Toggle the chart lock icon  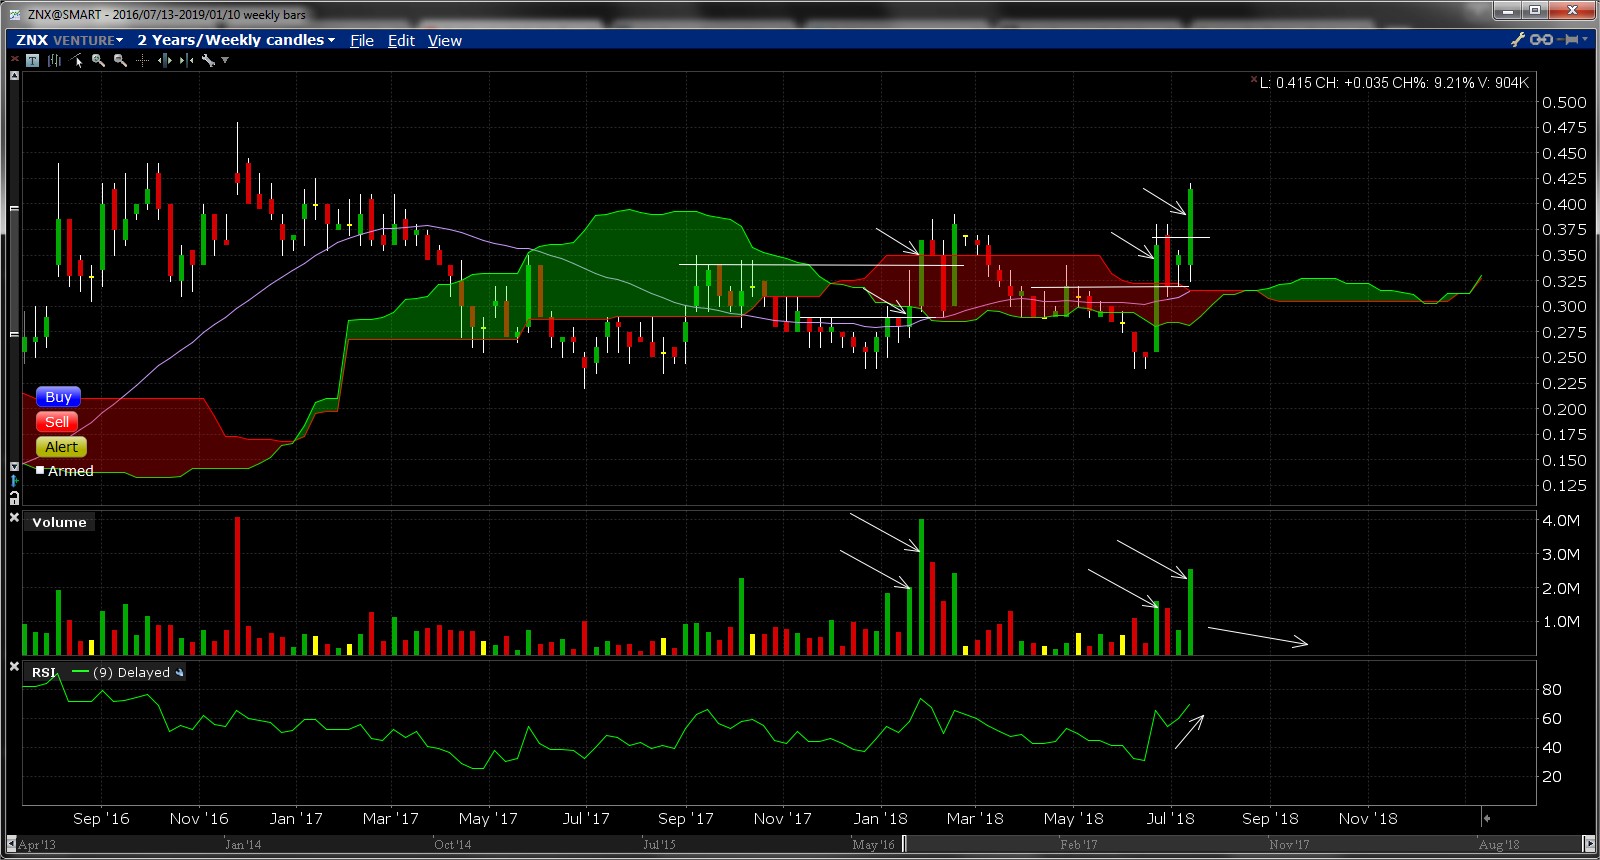(x=14, y=497)
